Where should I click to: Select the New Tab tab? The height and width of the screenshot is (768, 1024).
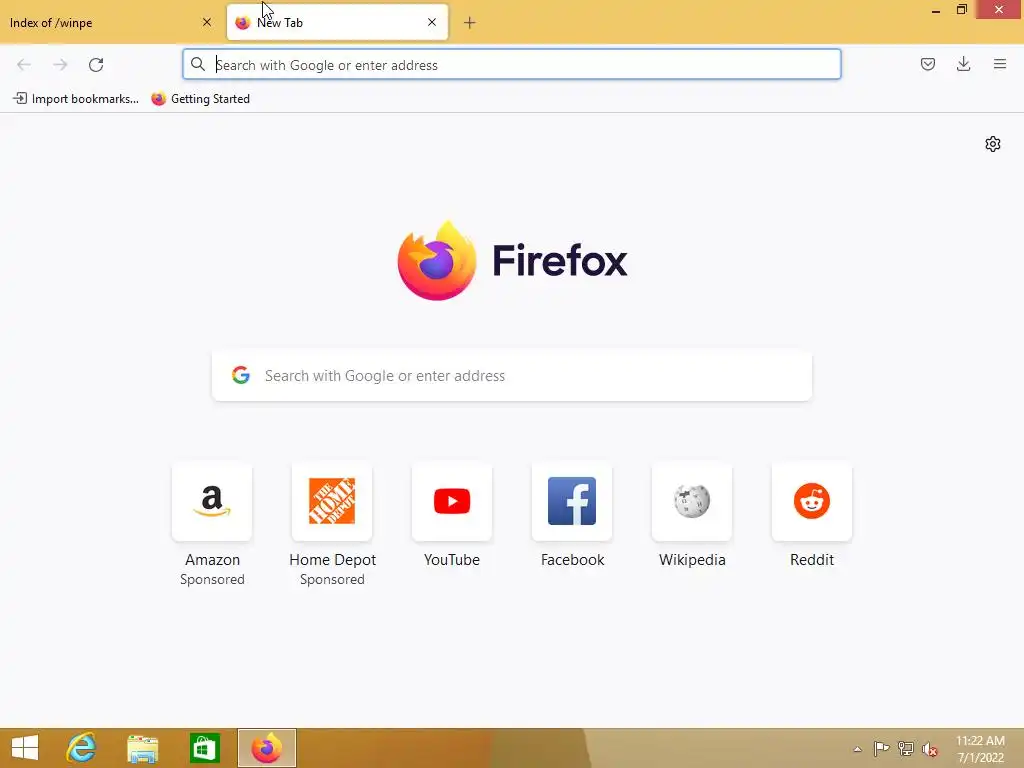tap(337, 22)
